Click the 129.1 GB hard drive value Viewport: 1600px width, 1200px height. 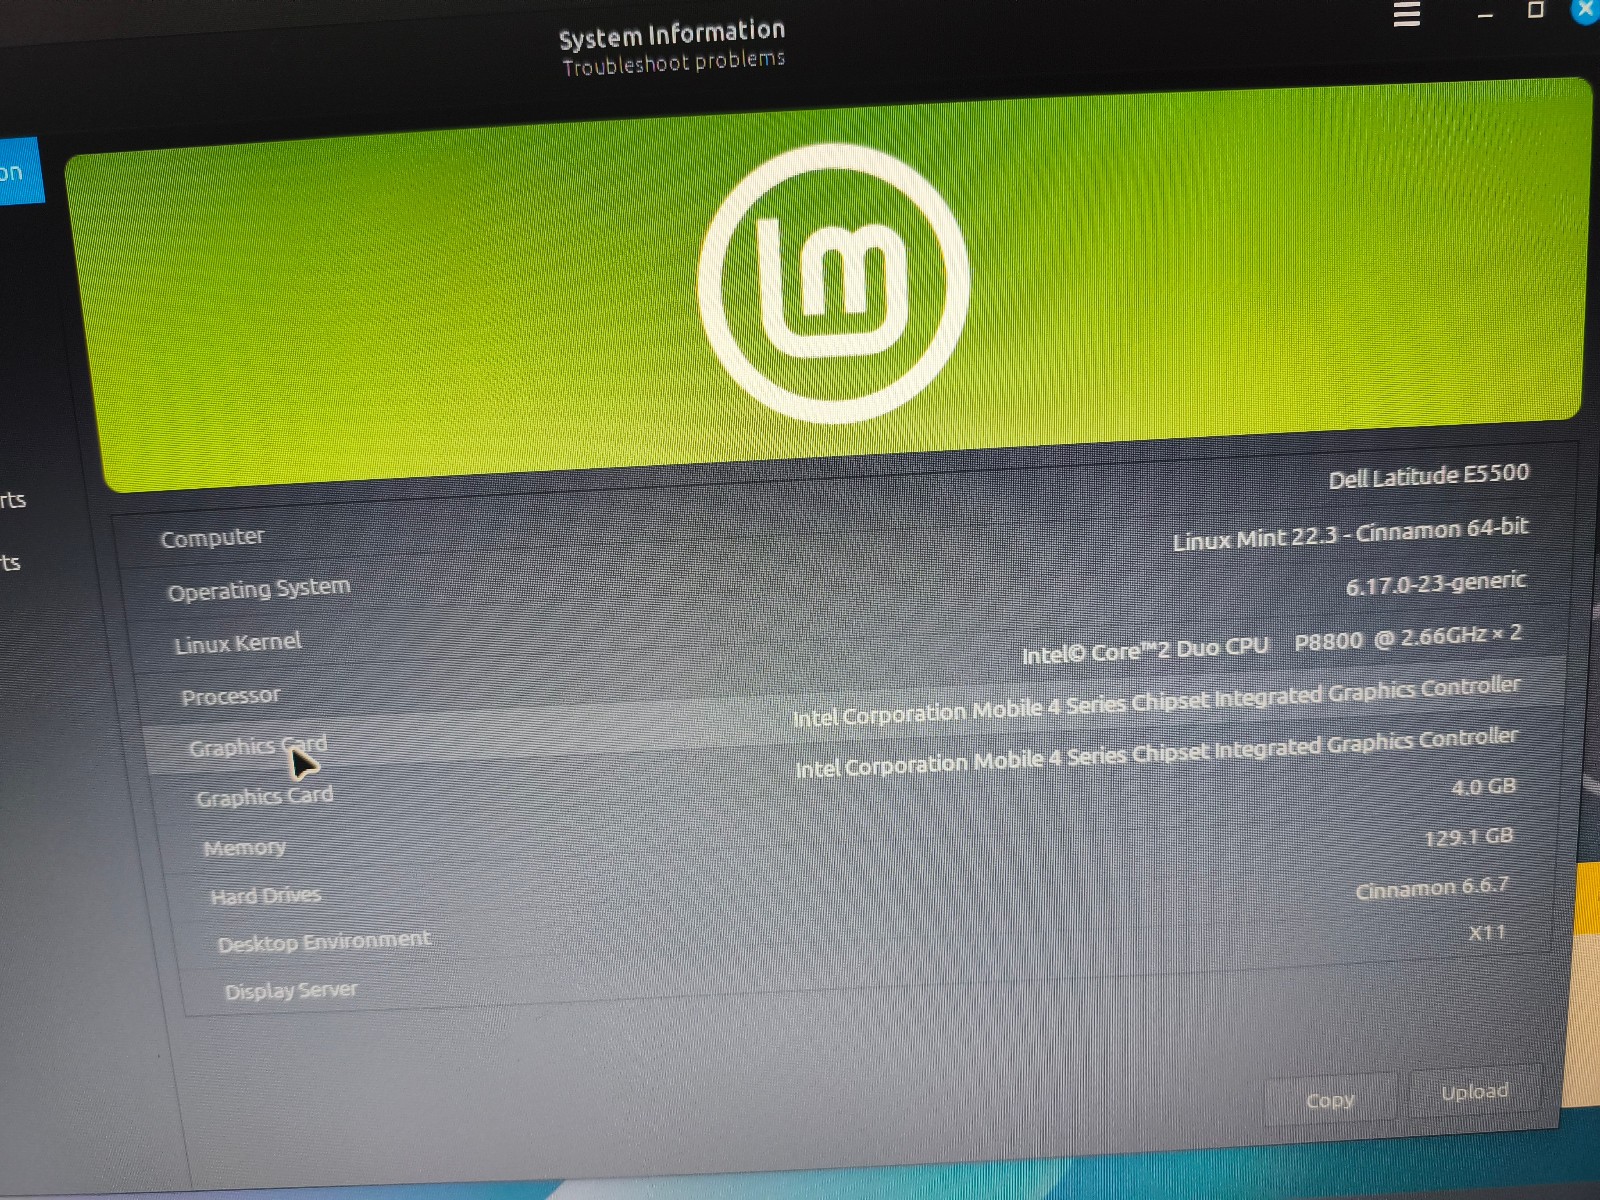(x=1469, y=837)
